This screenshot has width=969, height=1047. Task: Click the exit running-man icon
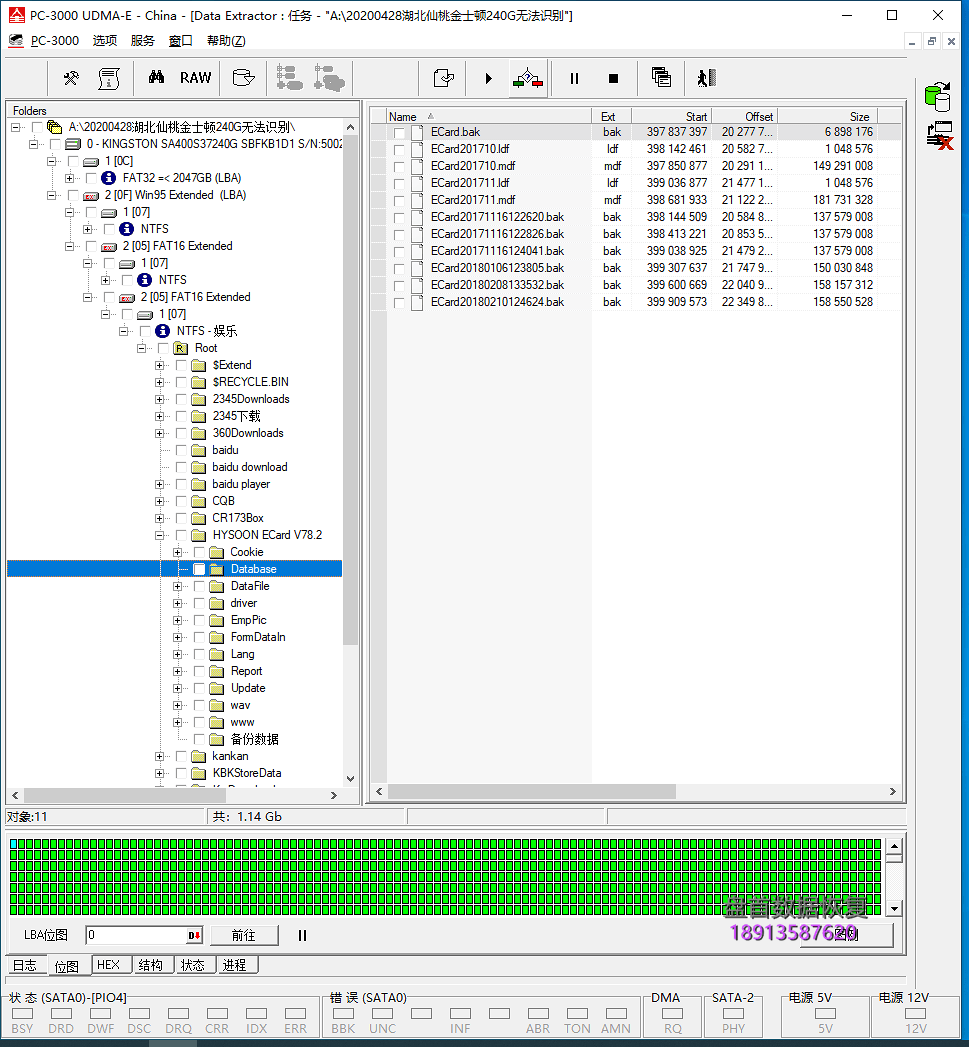pyautogui.click(x=707, y=78)
